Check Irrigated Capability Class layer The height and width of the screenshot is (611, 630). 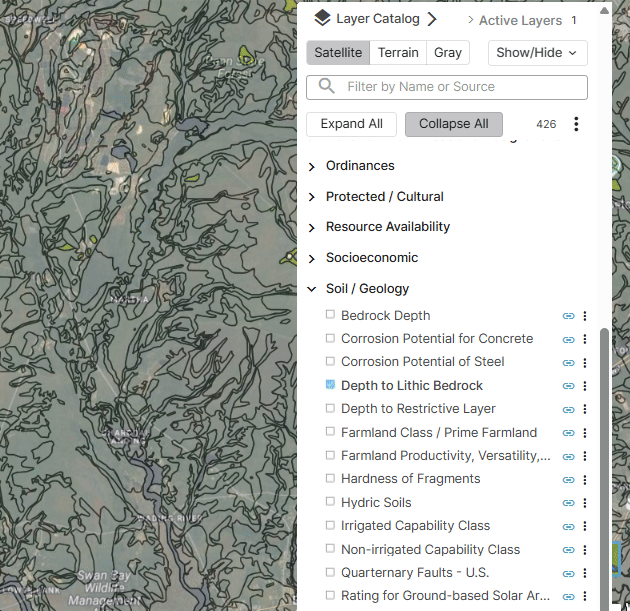click(x=330, y=525)
